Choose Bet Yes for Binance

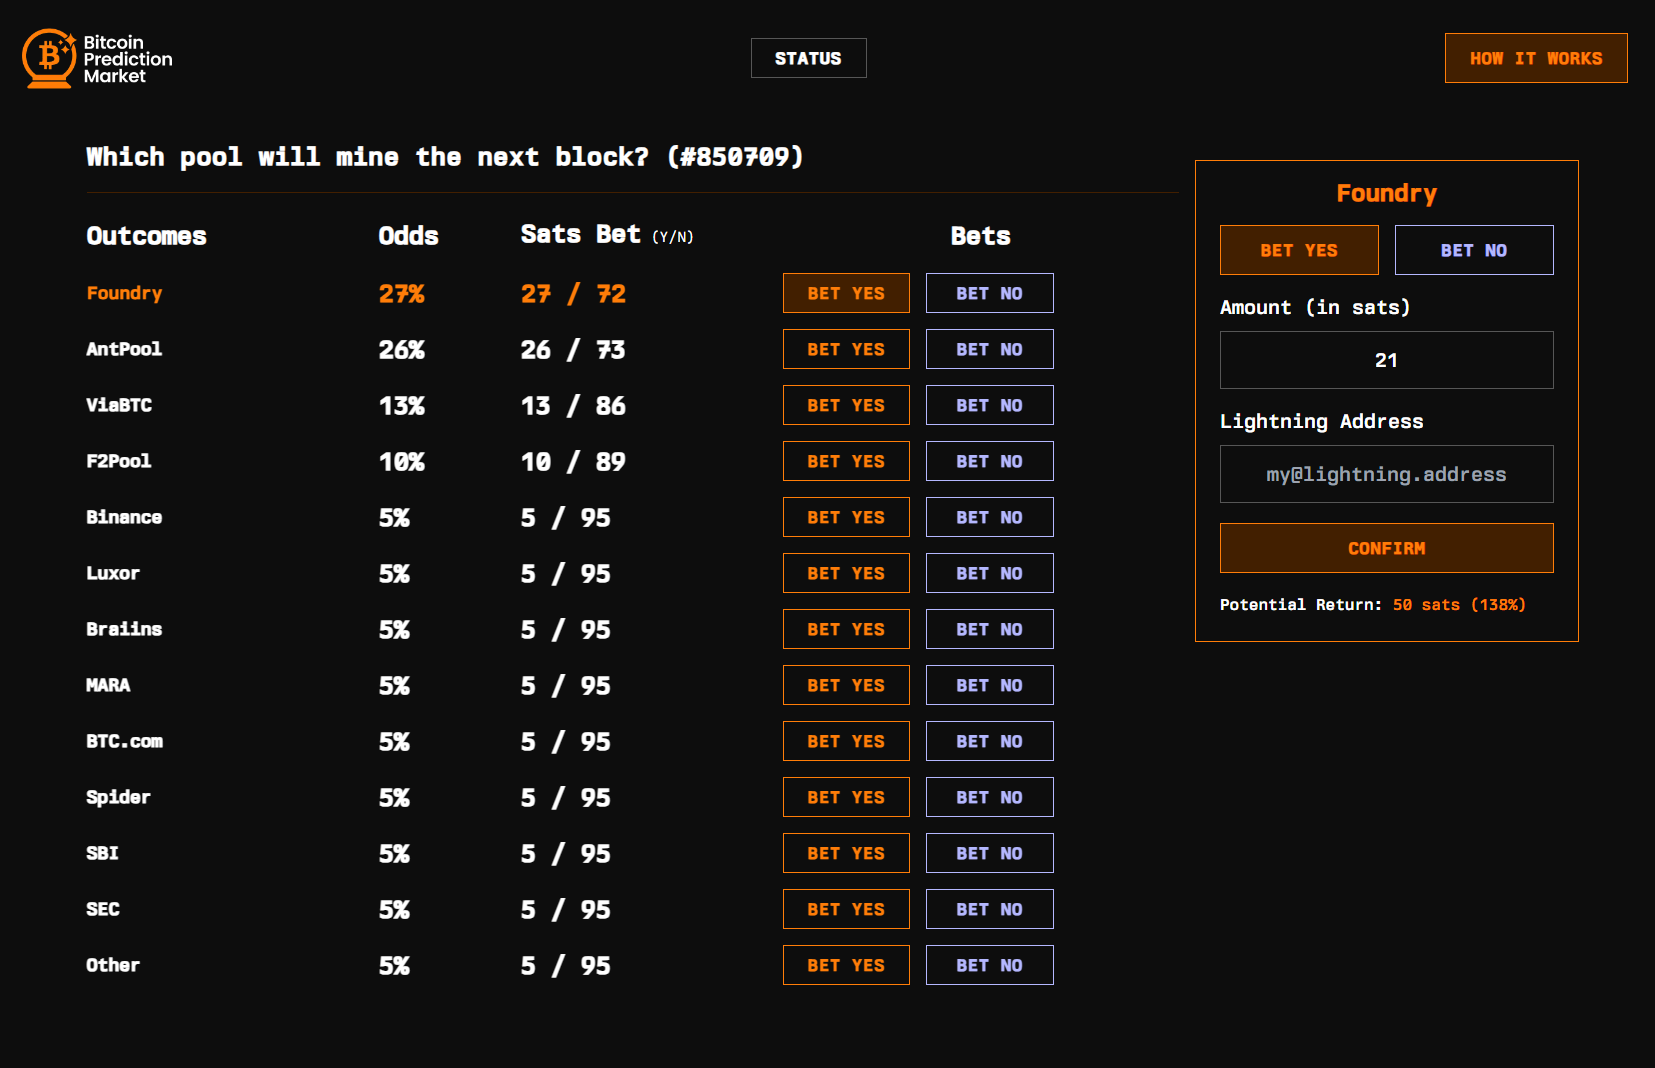(846, 517)
